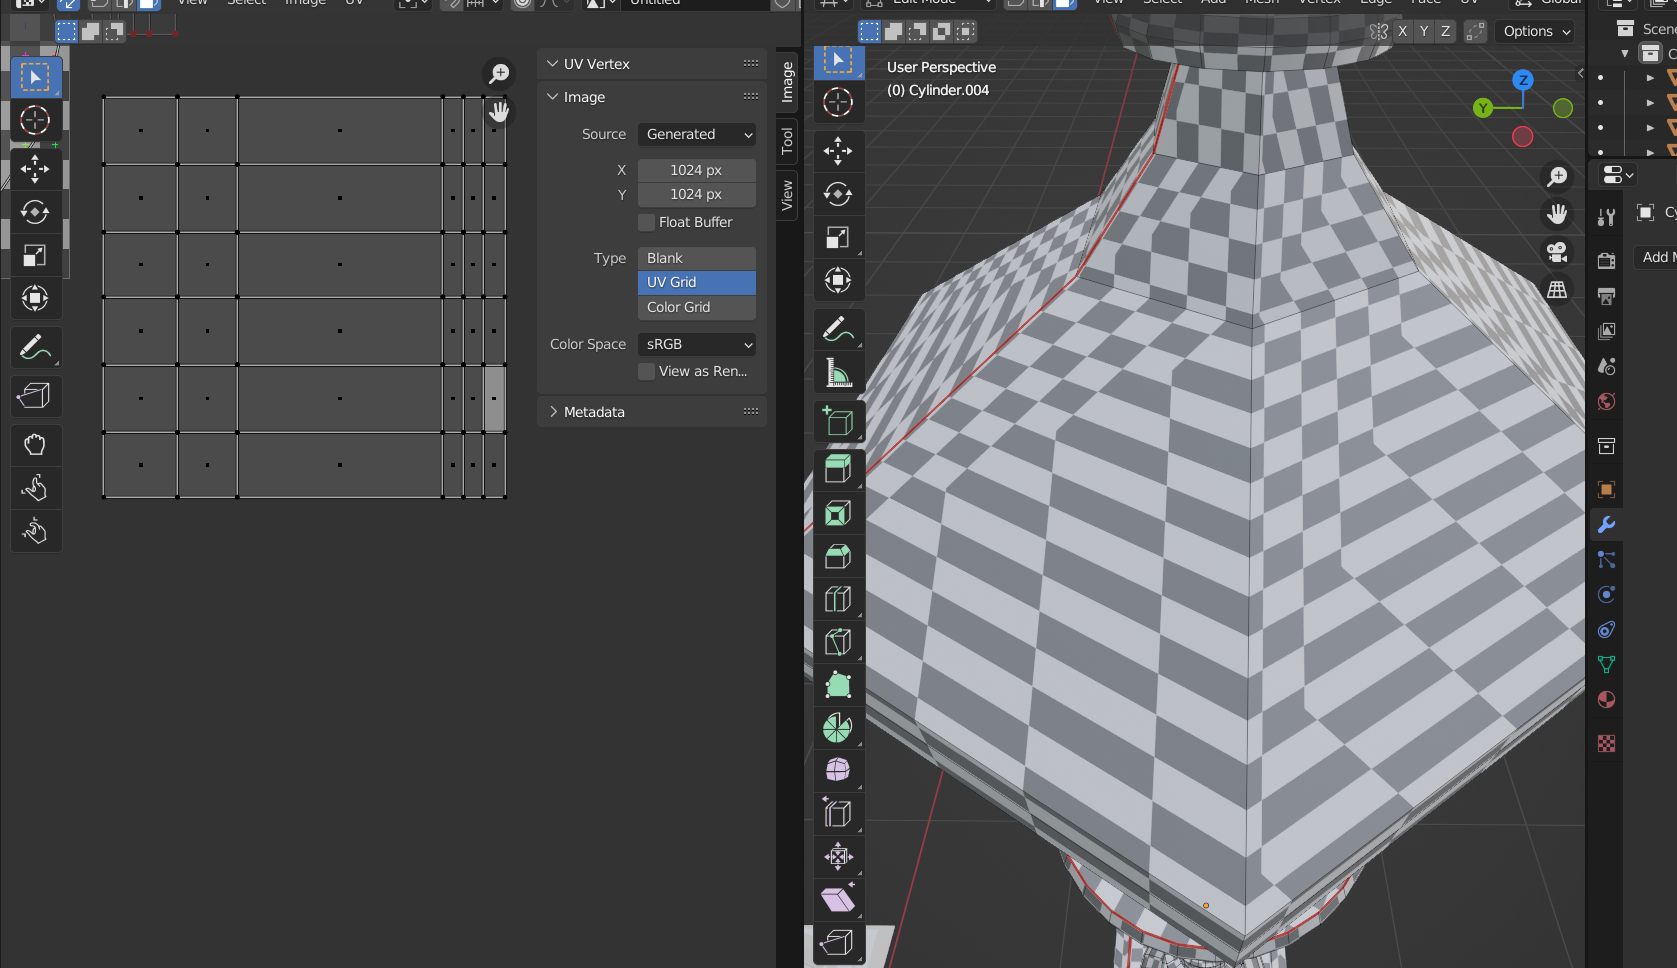This screenshot has width=1677, height=968.
Task: Click the 3D viewport zoom button
Action: tap(1557, 177)
